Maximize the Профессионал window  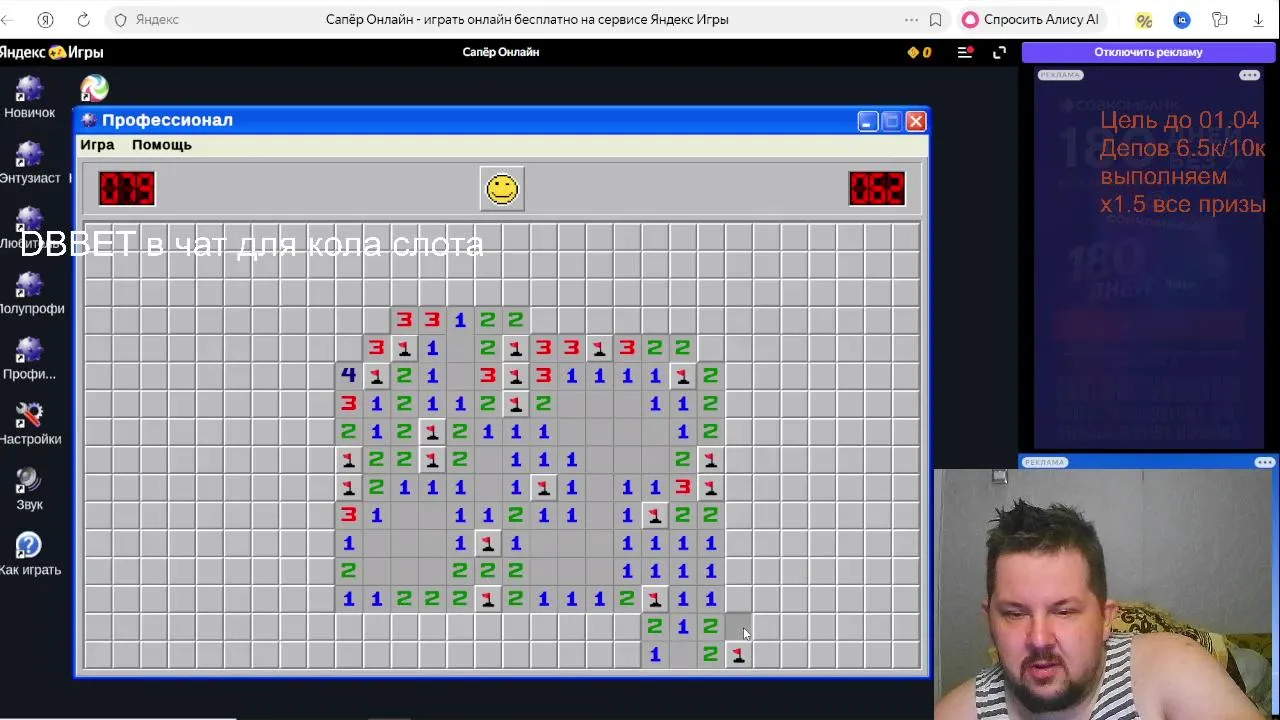pos(891,121)
